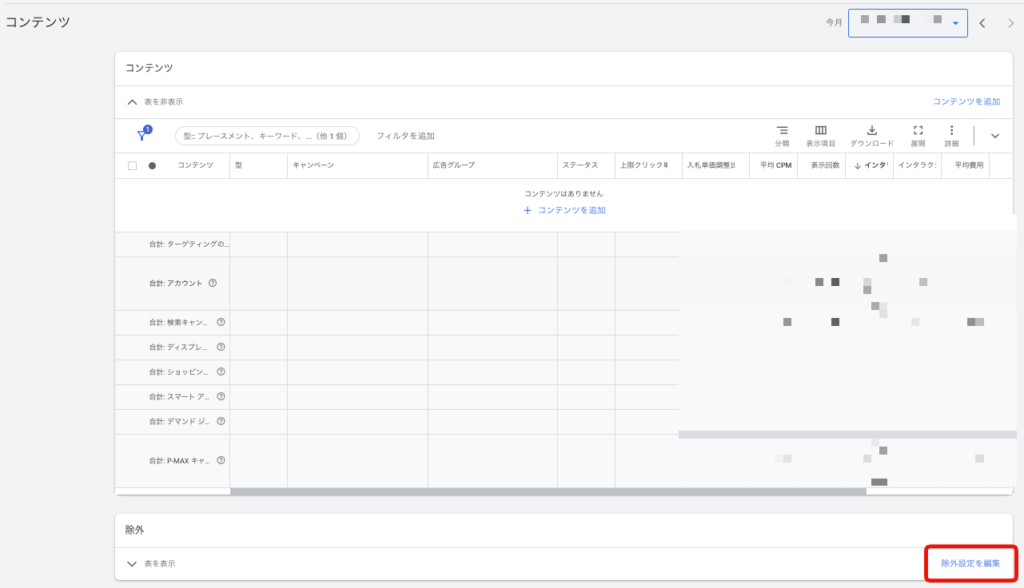Click the filter funnel icon
Screen dimensions: 1024x588
point(143,135)
